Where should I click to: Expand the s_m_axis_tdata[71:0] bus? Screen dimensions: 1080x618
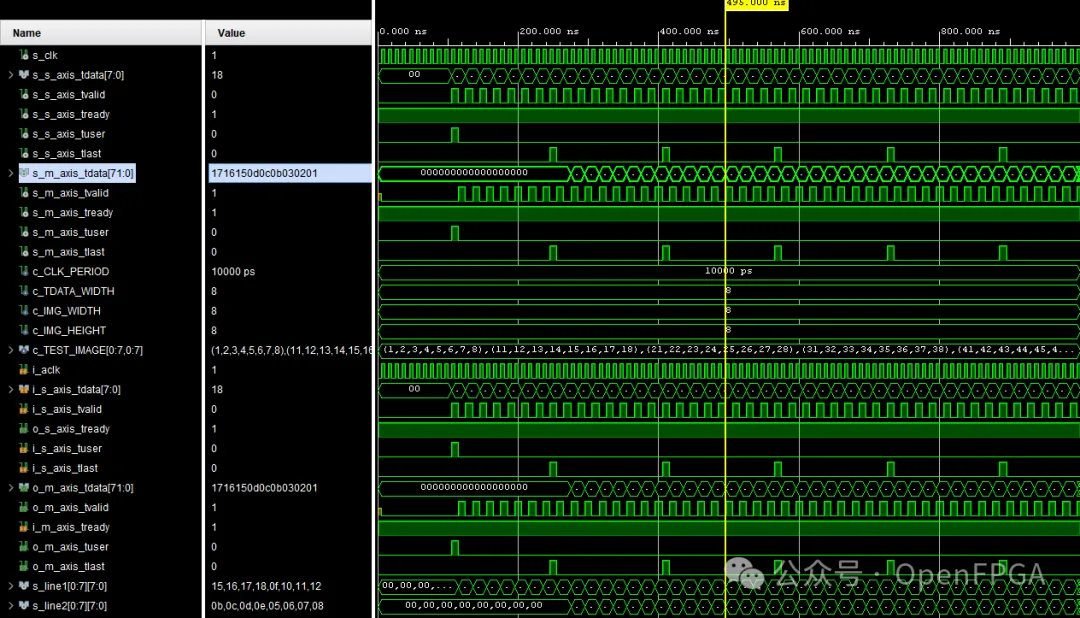point(10,173)
